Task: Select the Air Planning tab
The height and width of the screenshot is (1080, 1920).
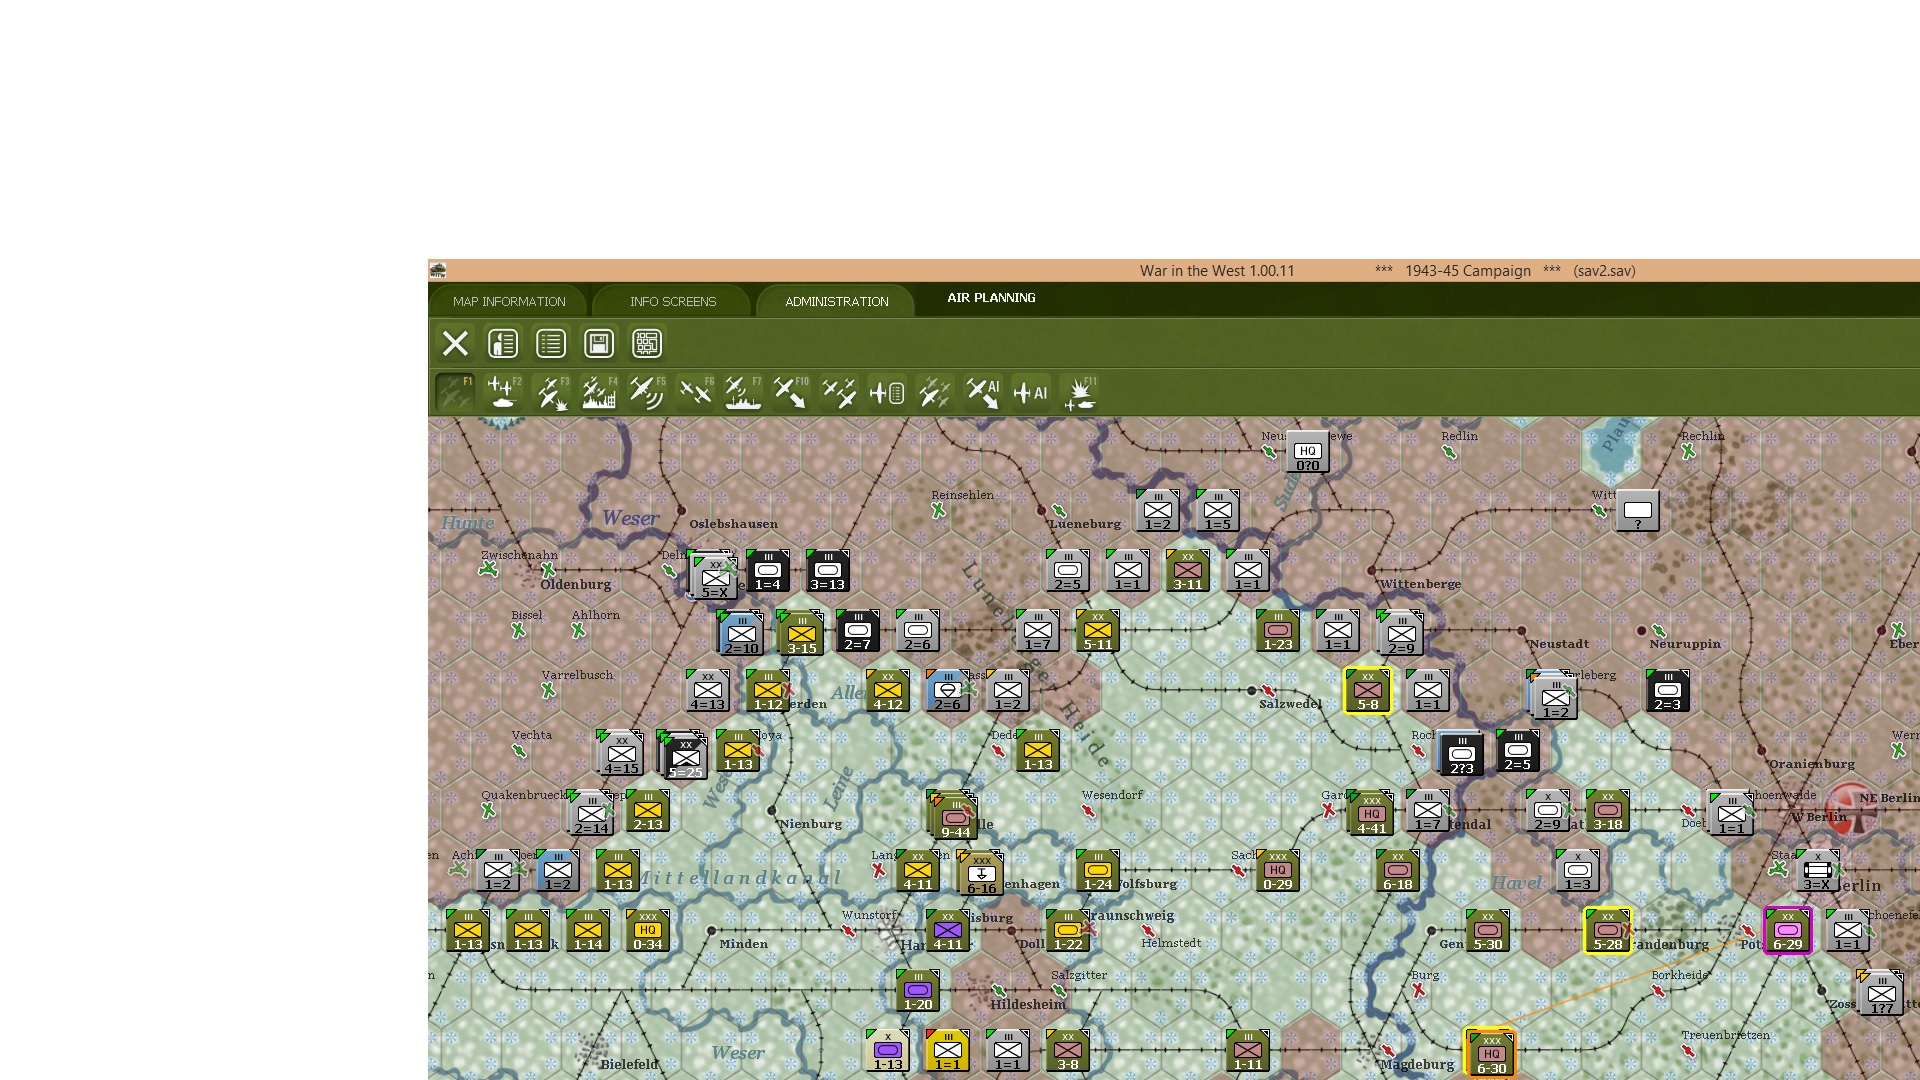Action: click(991, 298)
